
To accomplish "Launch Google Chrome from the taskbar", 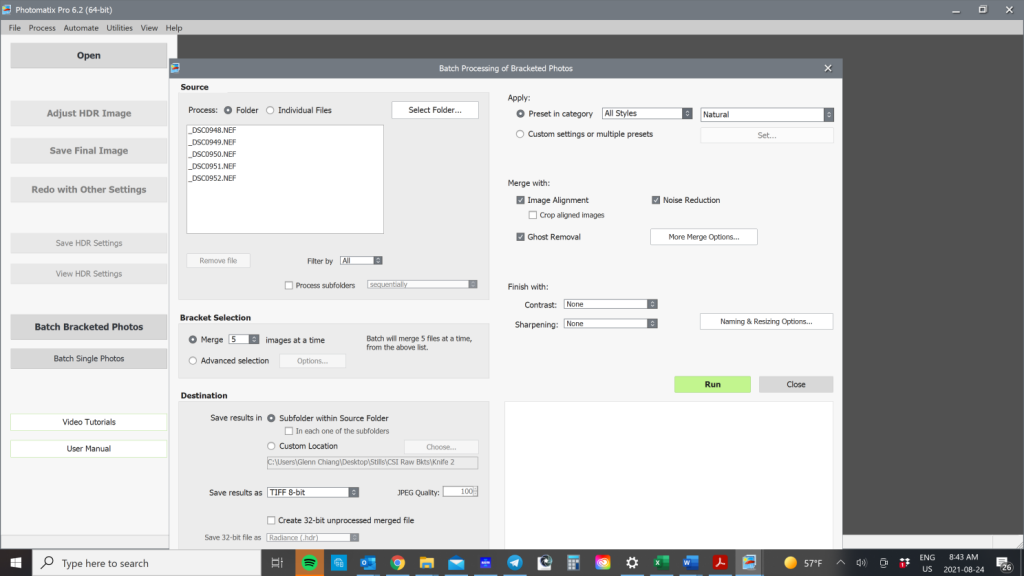I will (397, 562).
